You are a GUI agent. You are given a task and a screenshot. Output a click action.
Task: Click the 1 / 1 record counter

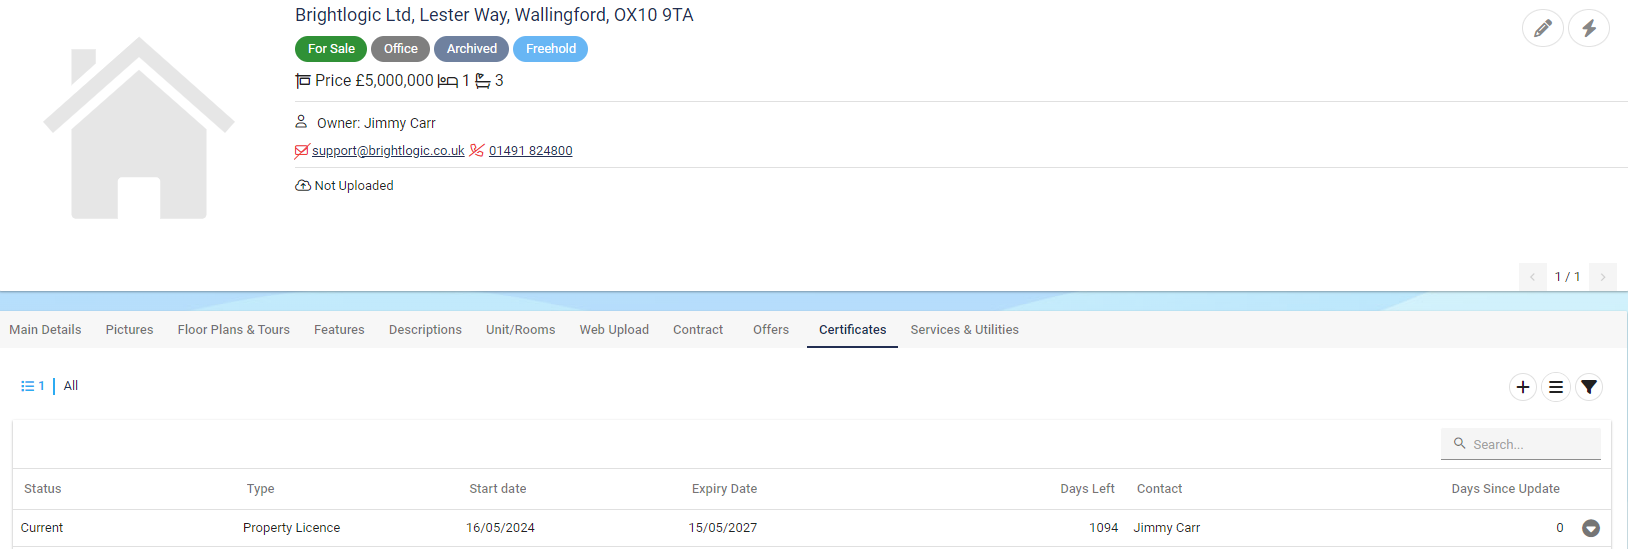[x=1567, y=277]
